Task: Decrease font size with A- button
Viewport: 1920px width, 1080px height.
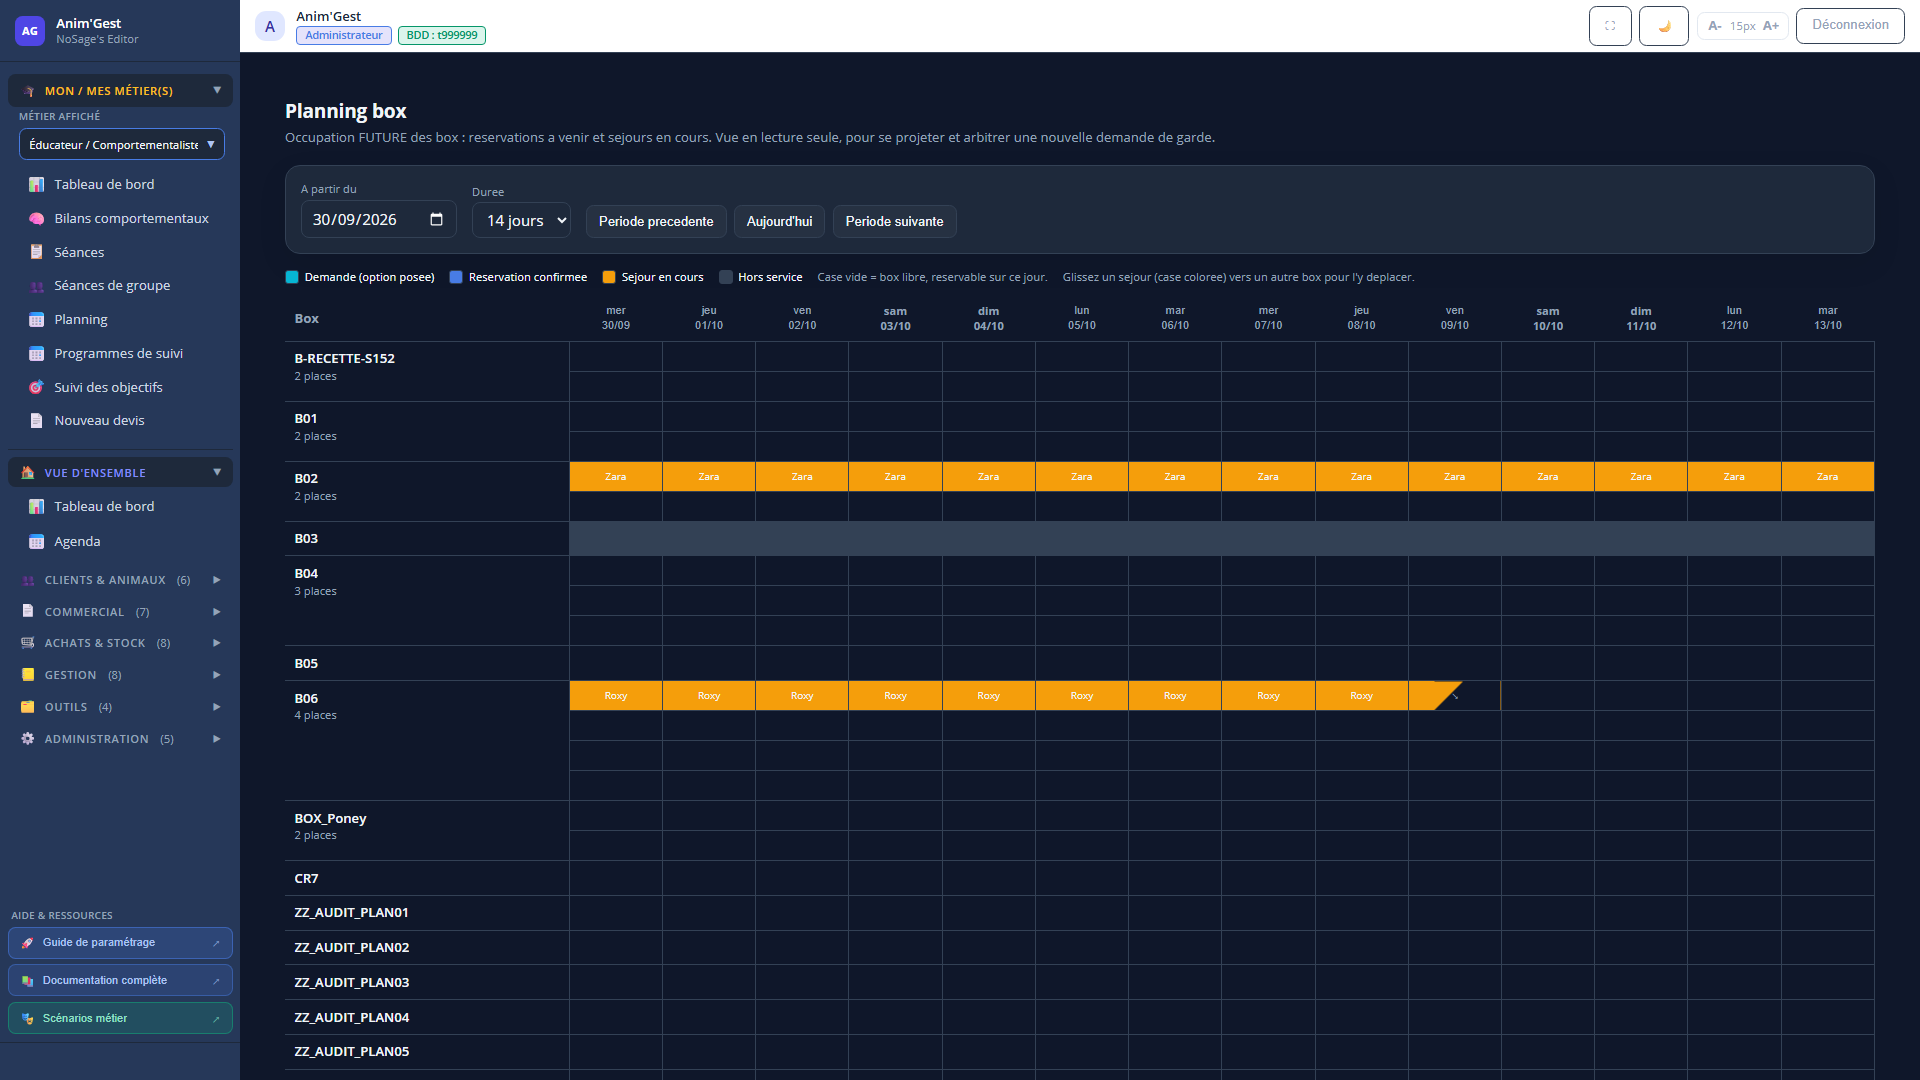Action: [x=1714, y=26]
